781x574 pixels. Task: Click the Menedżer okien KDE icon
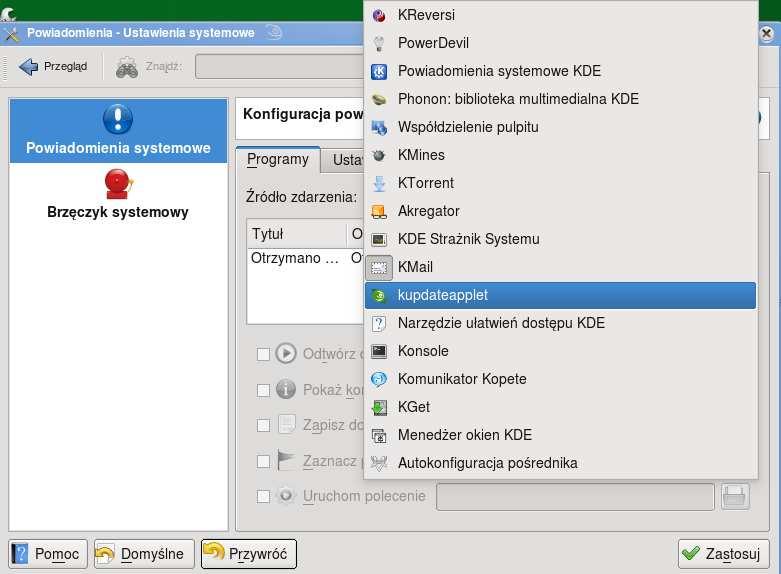click(x=379, y=435)
